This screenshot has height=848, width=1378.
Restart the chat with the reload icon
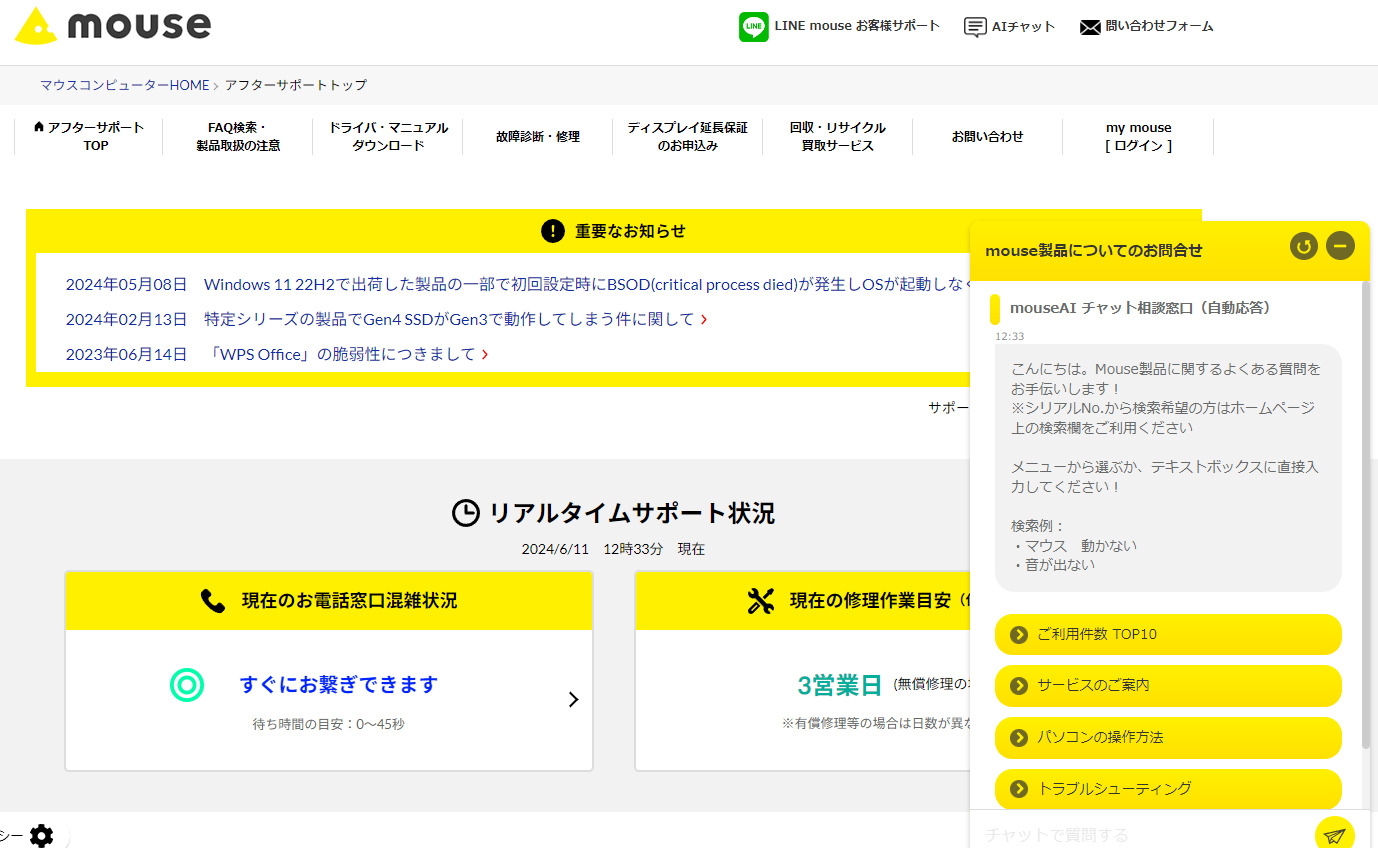(x=1303, y=246)
